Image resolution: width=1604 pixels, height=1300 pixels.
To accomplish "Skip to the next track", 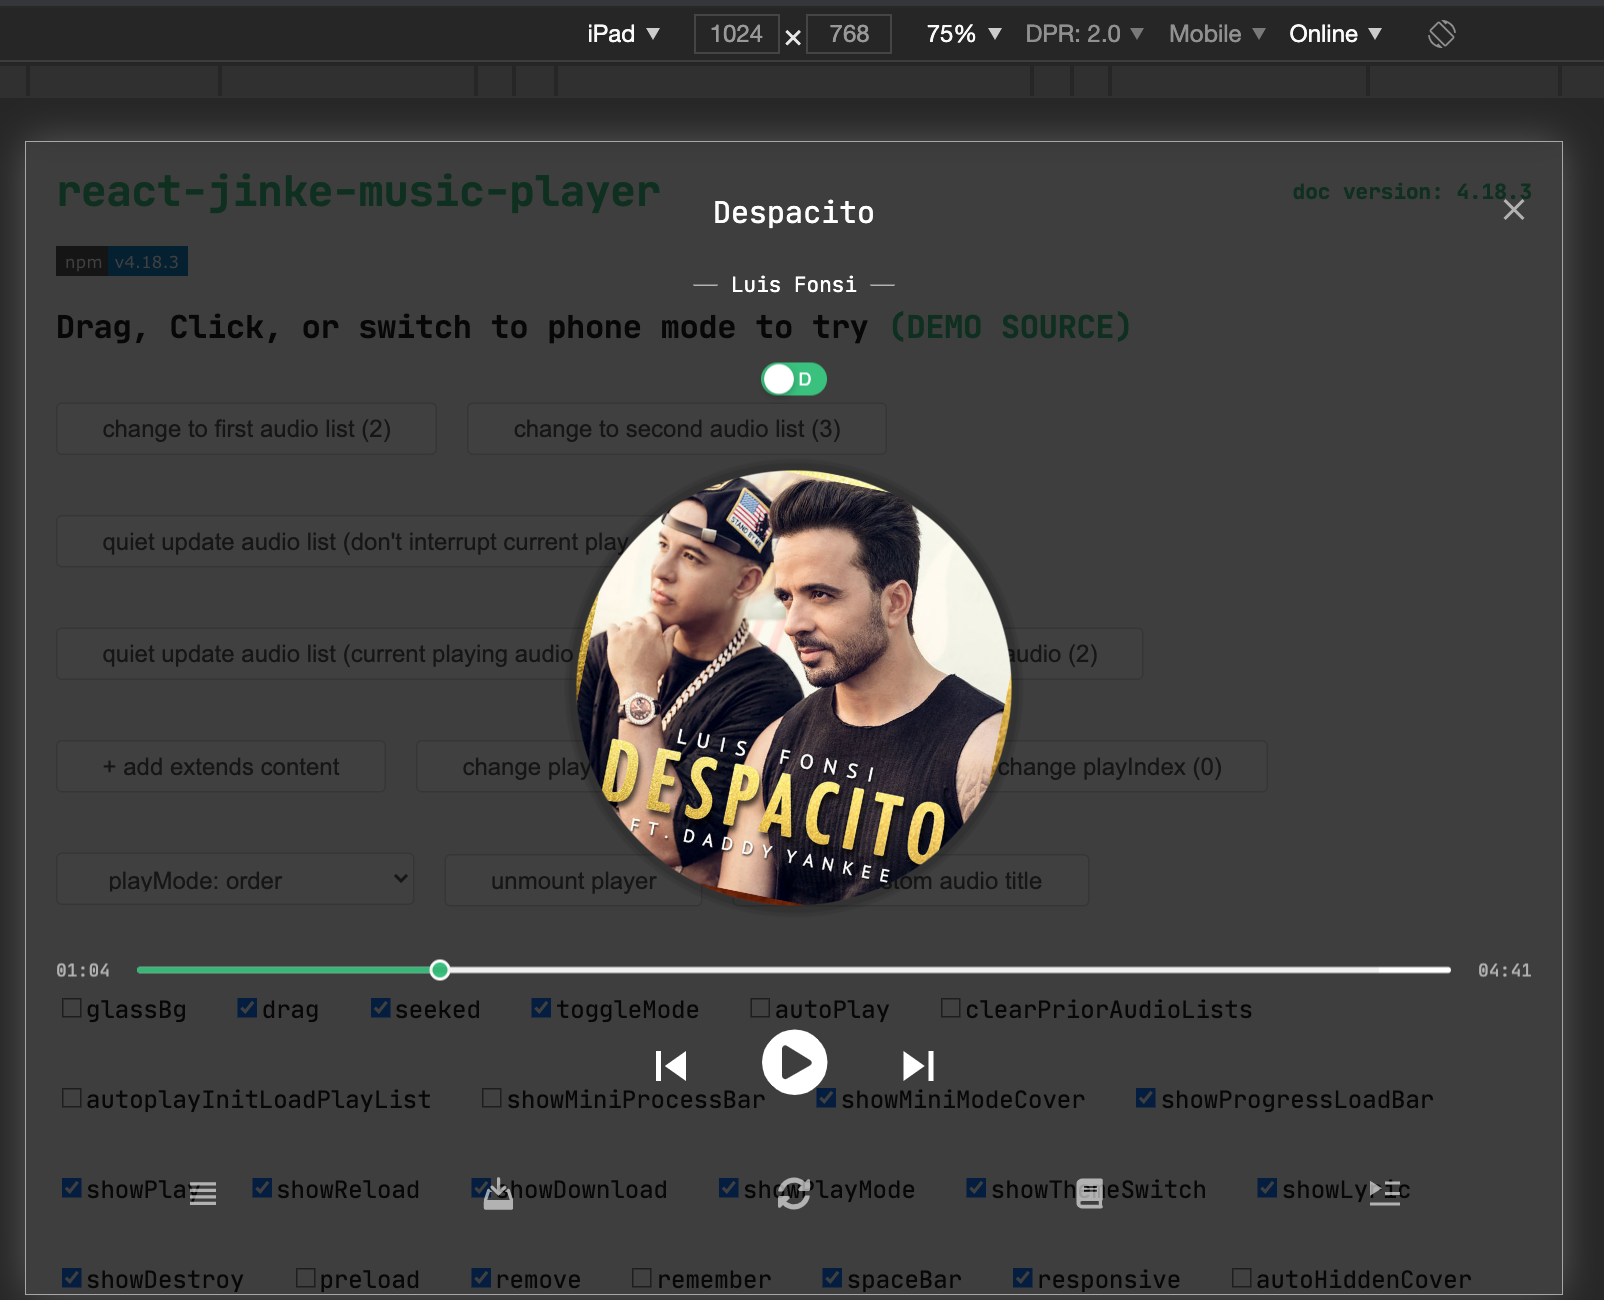I will click(x=918, y=1066).
